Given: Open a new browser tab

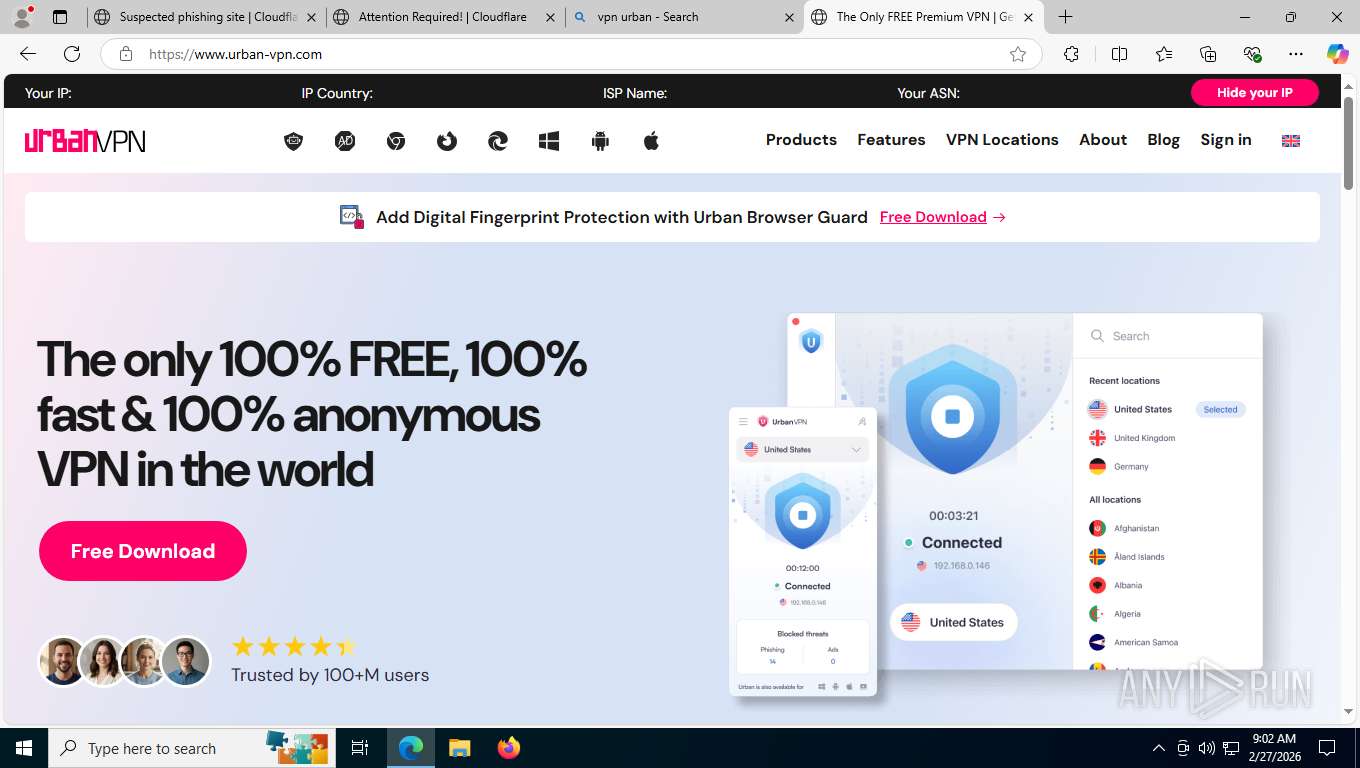Looking at the screenshot, I should pyautogui.click(x=1066, y=17).
